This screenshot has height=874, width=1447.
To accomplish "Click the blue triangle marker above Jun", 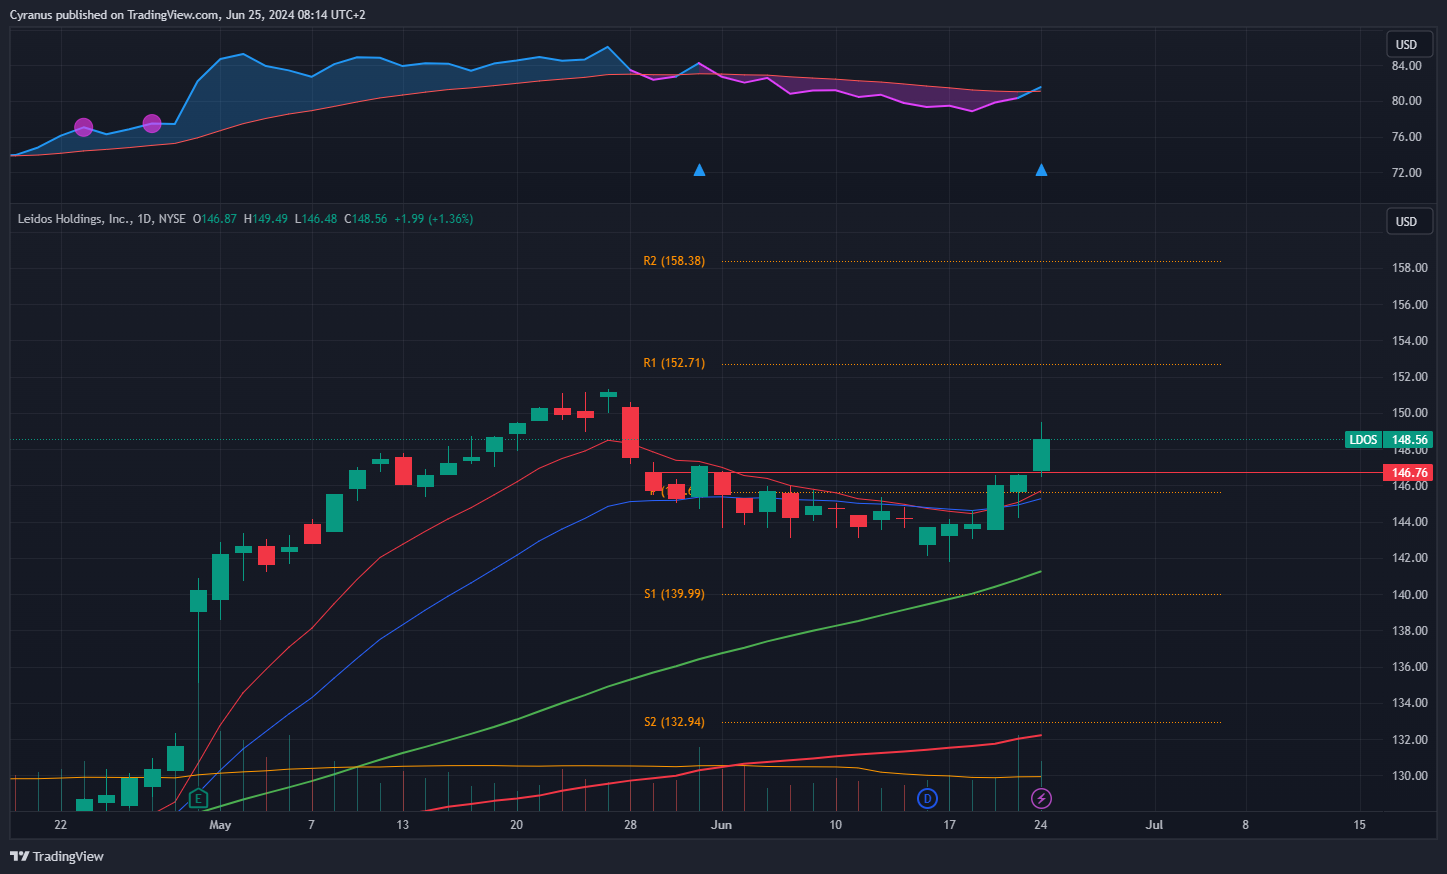I will (699, 170).
